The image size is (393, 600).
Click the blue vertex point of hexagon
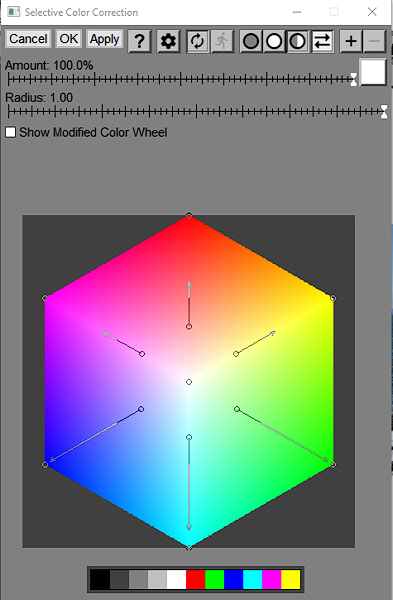click(45, 465)
